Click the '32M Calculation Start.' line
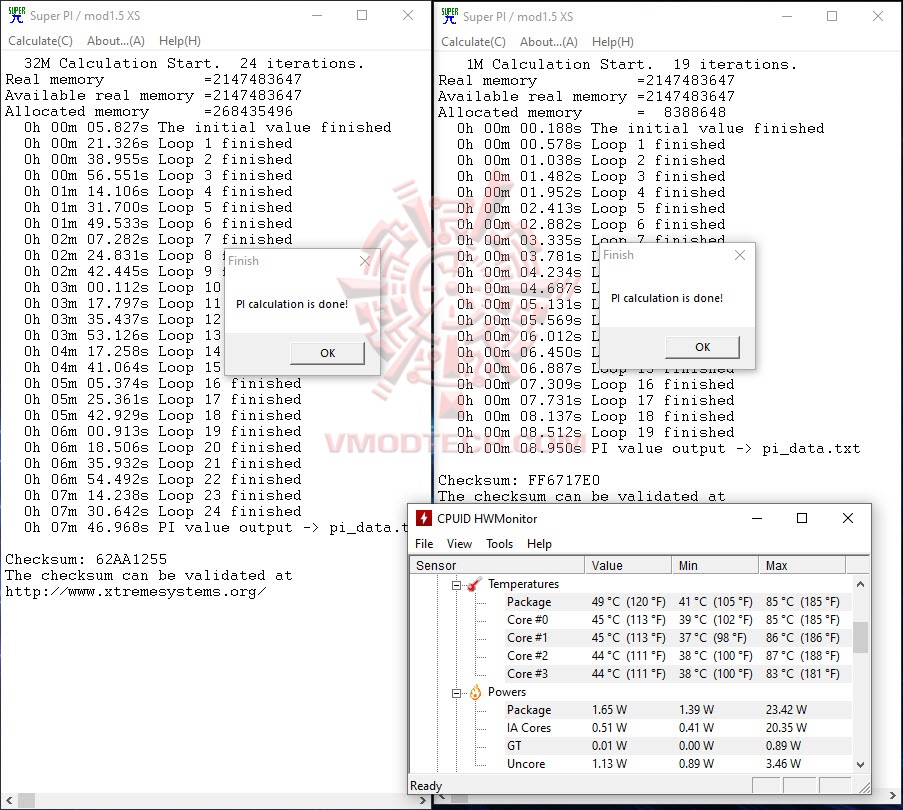 pos(194,63)
